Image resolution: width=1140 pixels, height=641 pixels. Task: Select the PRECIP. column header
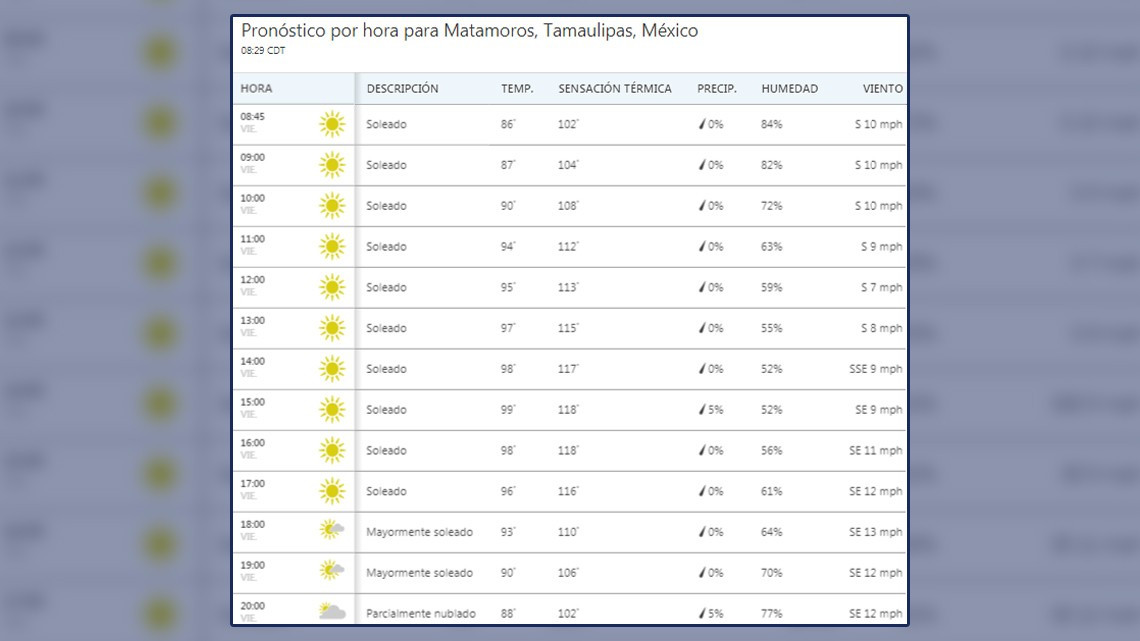(x=716, y=88)
